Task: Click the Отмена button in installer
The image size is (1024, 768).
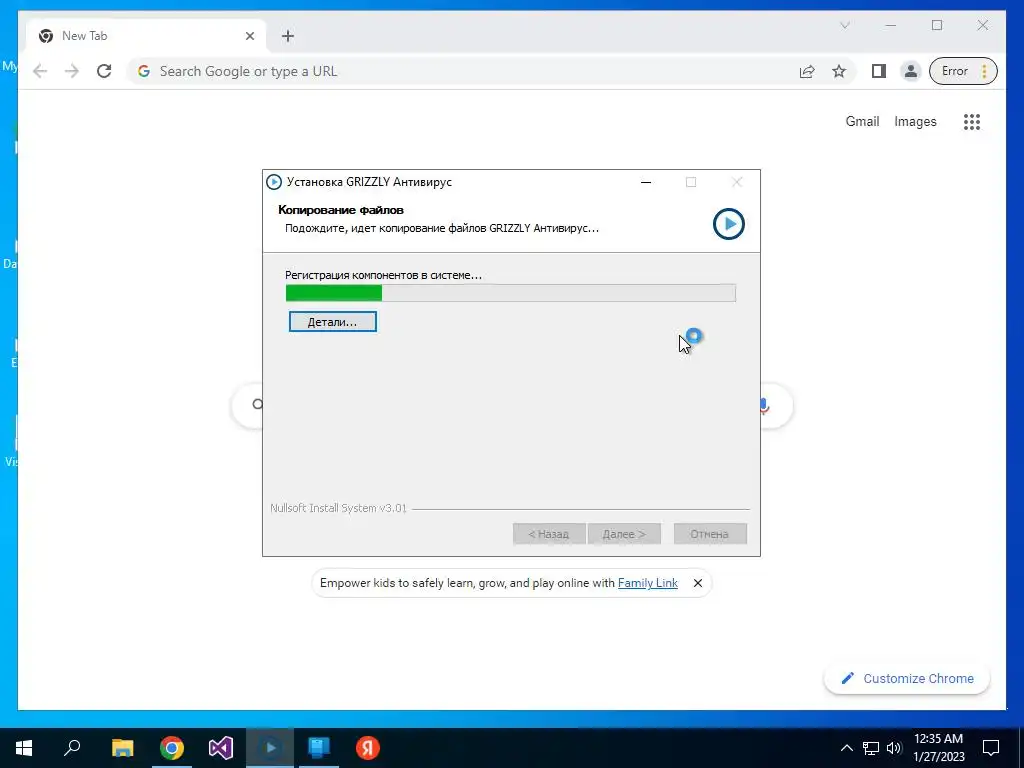Action: tap(710, 534)
